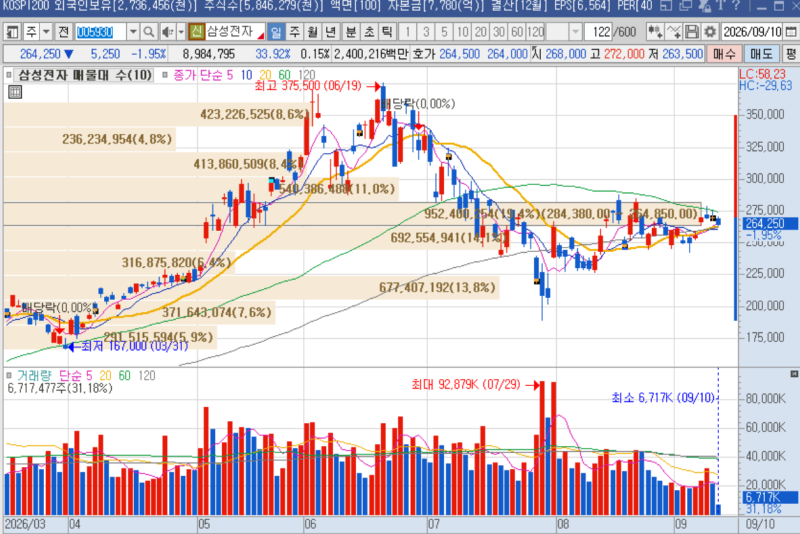This screenshot has height=534, width=800.
Task: Click the 30 interval button
Action: click(499, 32)
